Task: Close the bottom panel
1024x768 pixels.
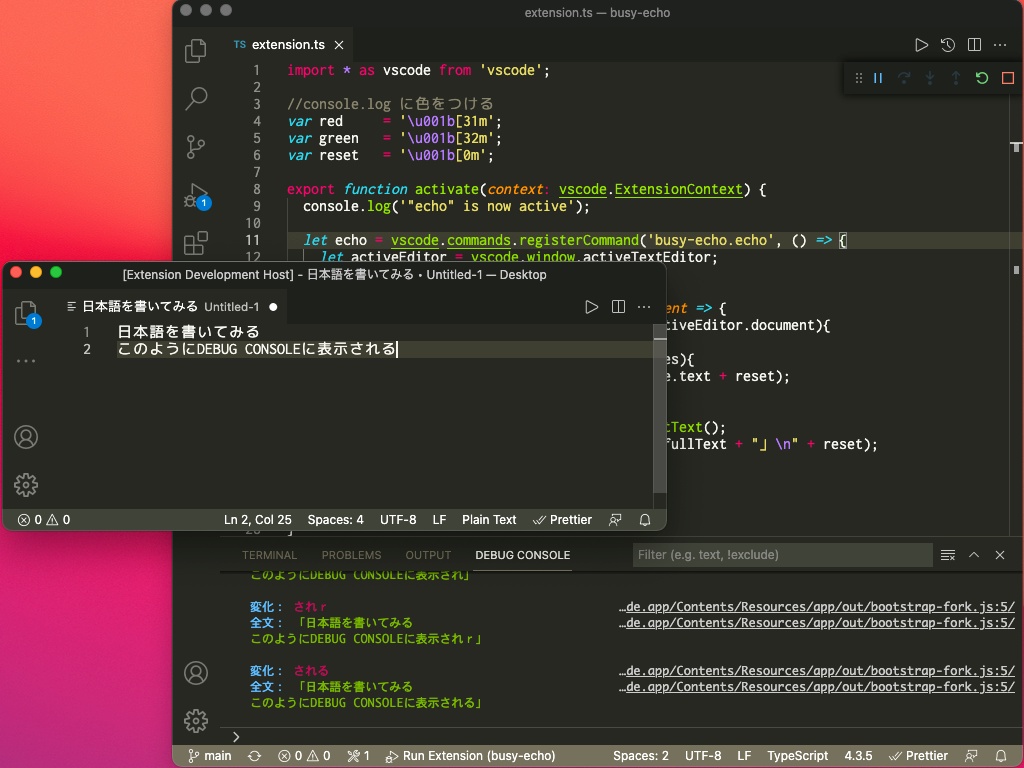Action: tap(1000, 555)
